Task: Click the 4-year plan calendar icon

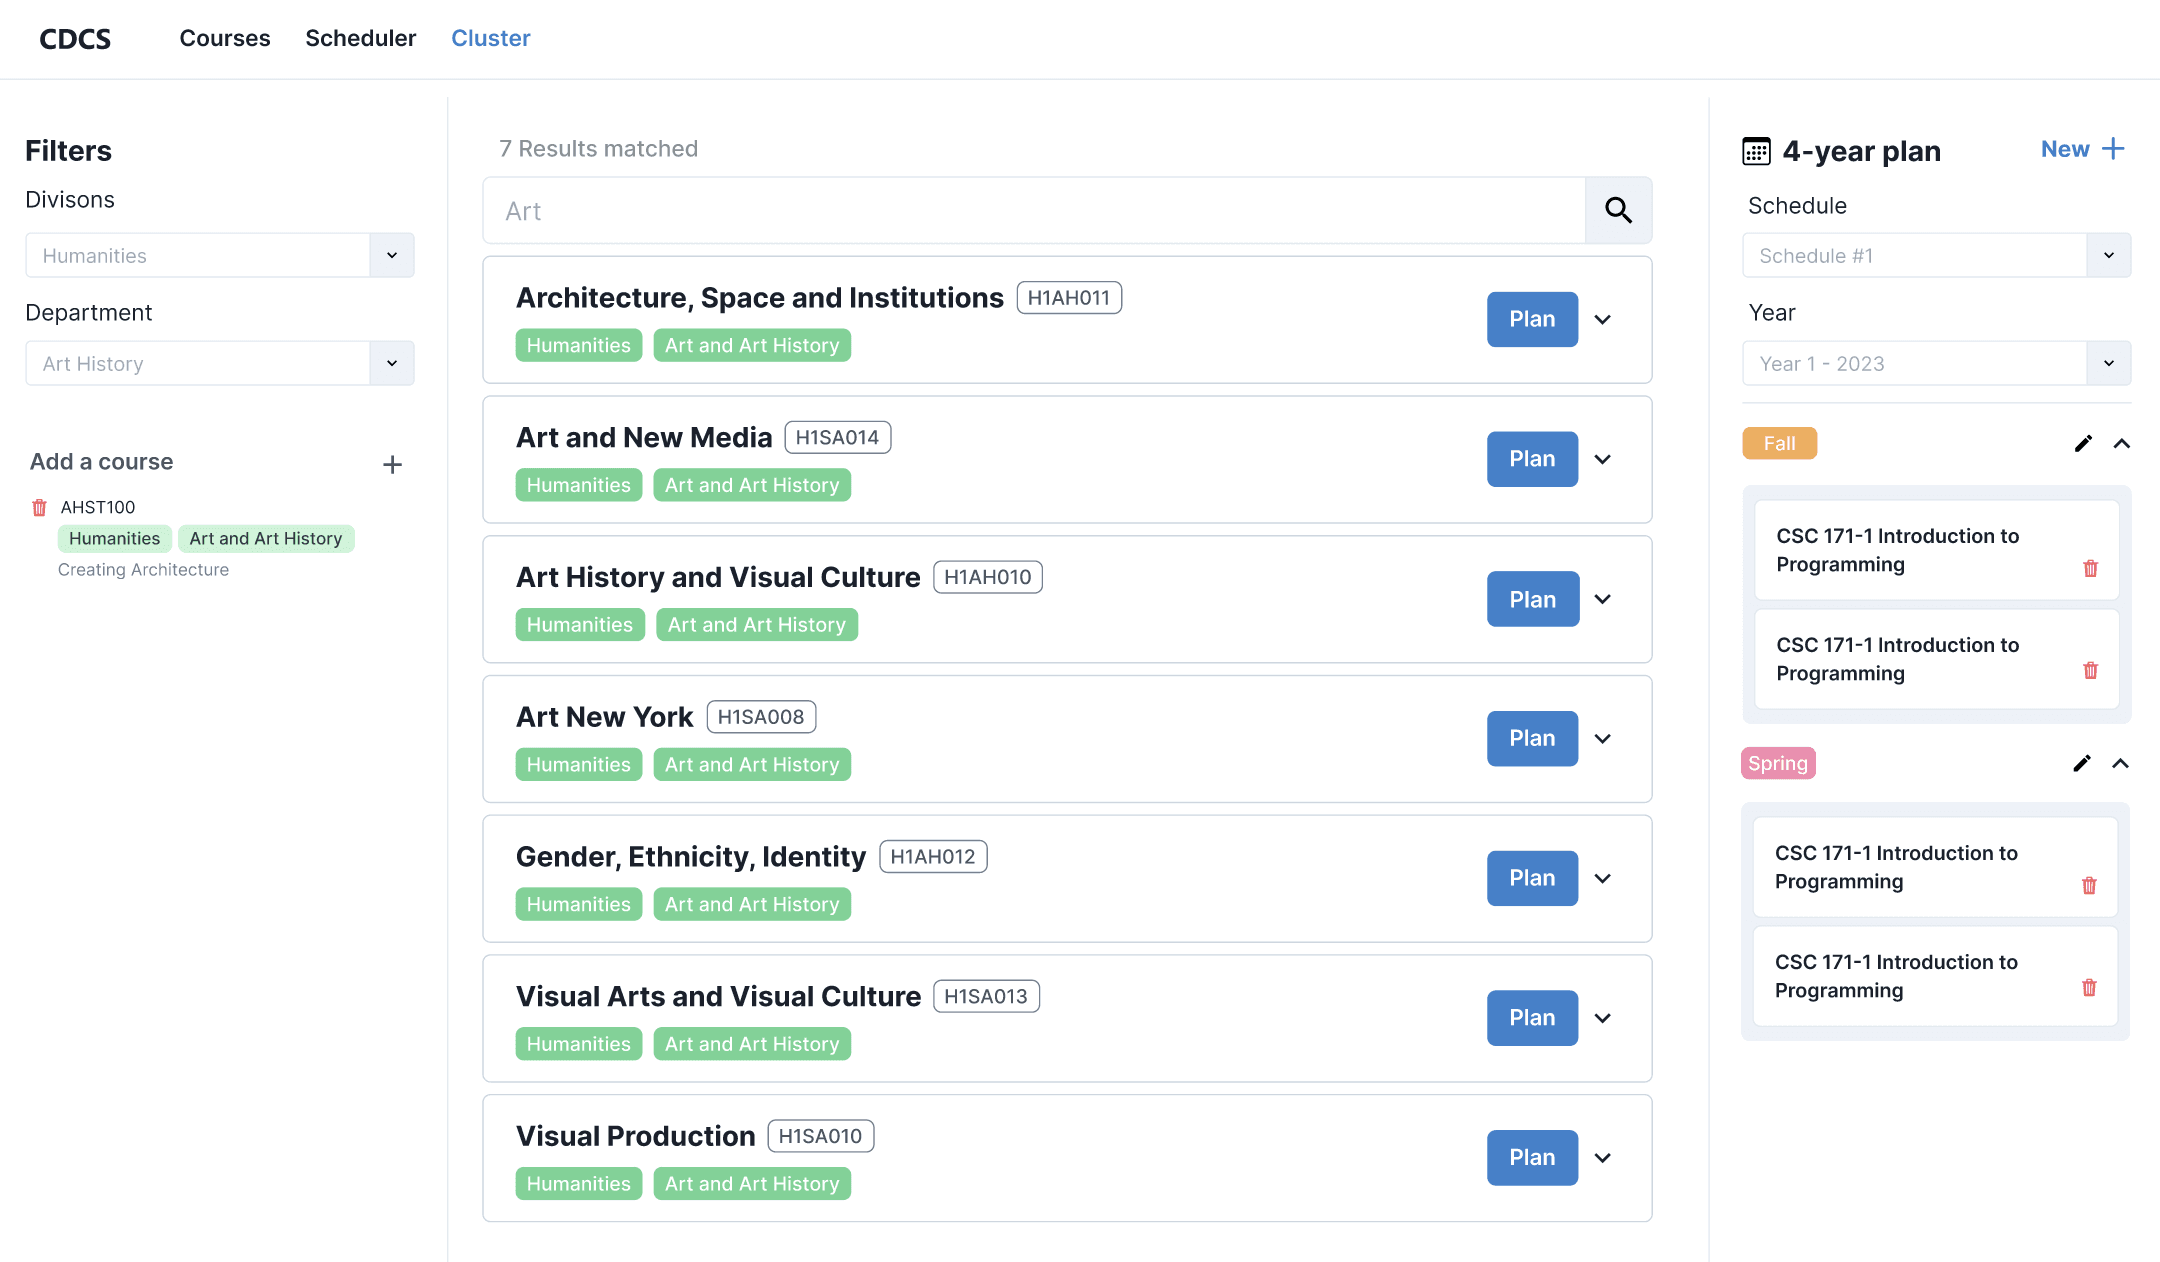Action: click(x=1756, y=151)
